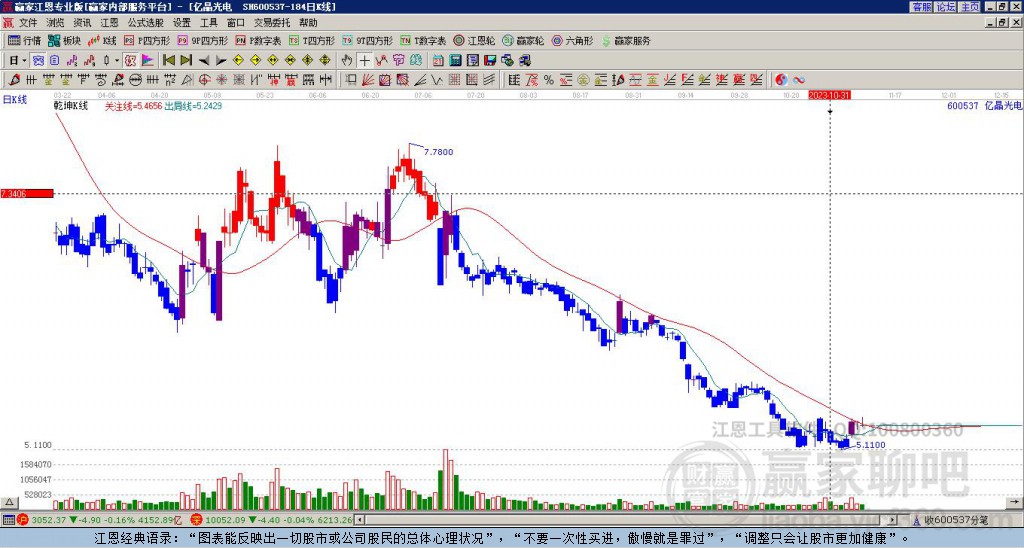Click the 7.7800 high price label
1024x548 pixels.
point(438,152)
